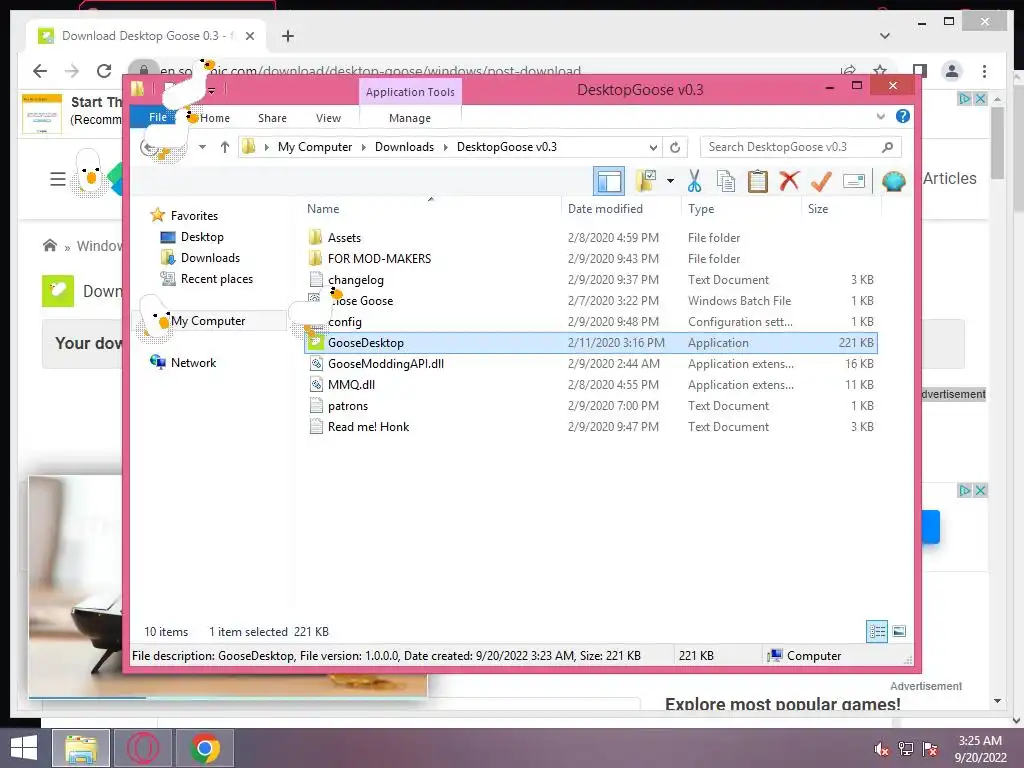Viewport: 1024px width, 768px height.
Task: Open the Manage ribbon tab
Action: 409,118
